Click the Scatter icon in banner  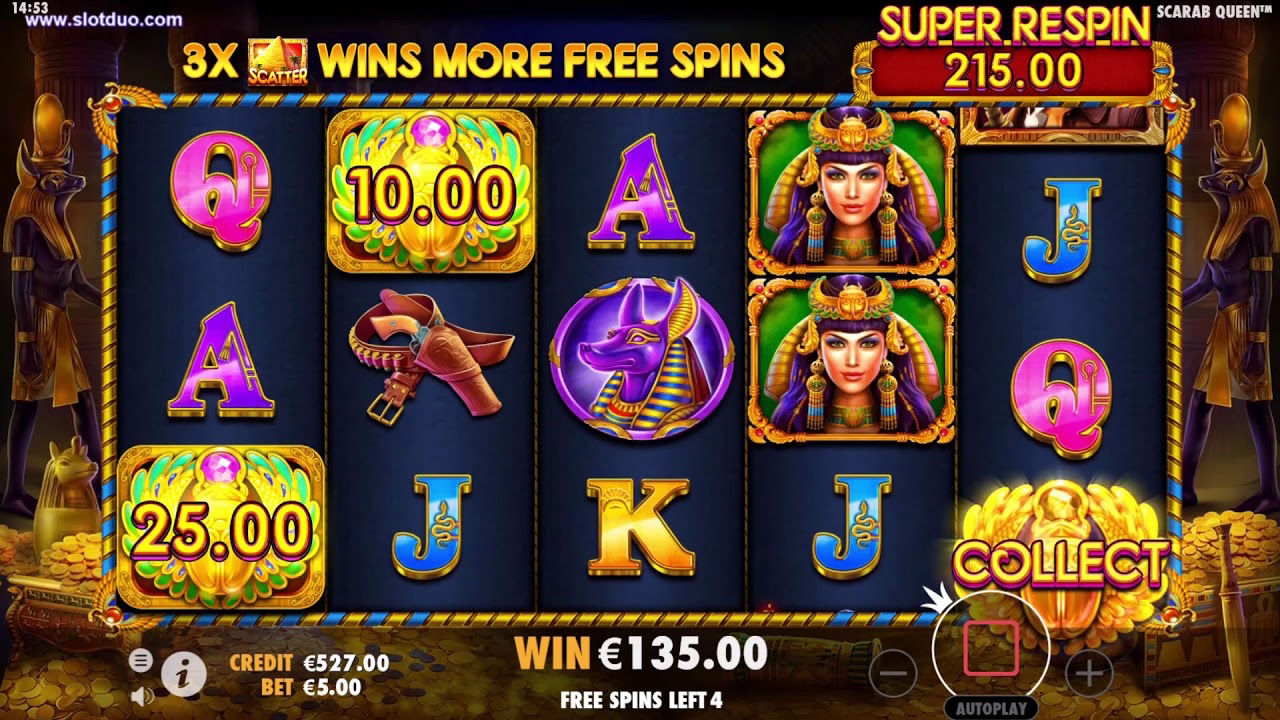pos(277,61)
